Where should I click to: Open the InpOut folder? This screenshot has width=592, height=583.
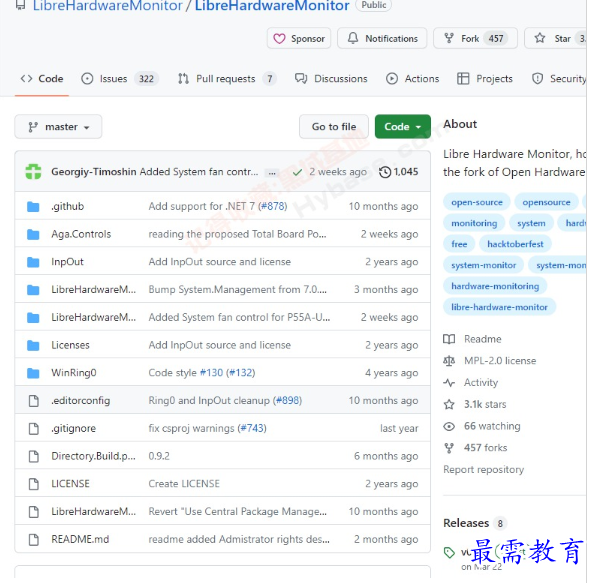click(x=67, y=262)
